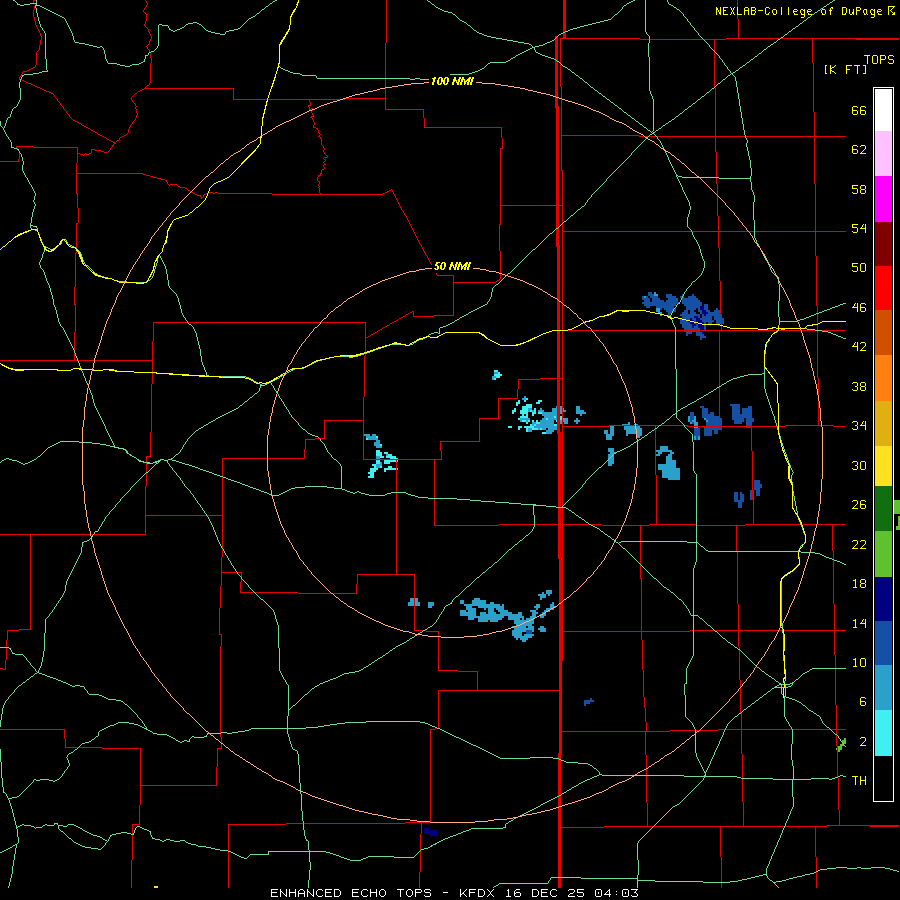900x900 pixels.
Task: Click the '34' legend value
Action: click(x=859, y=426)
